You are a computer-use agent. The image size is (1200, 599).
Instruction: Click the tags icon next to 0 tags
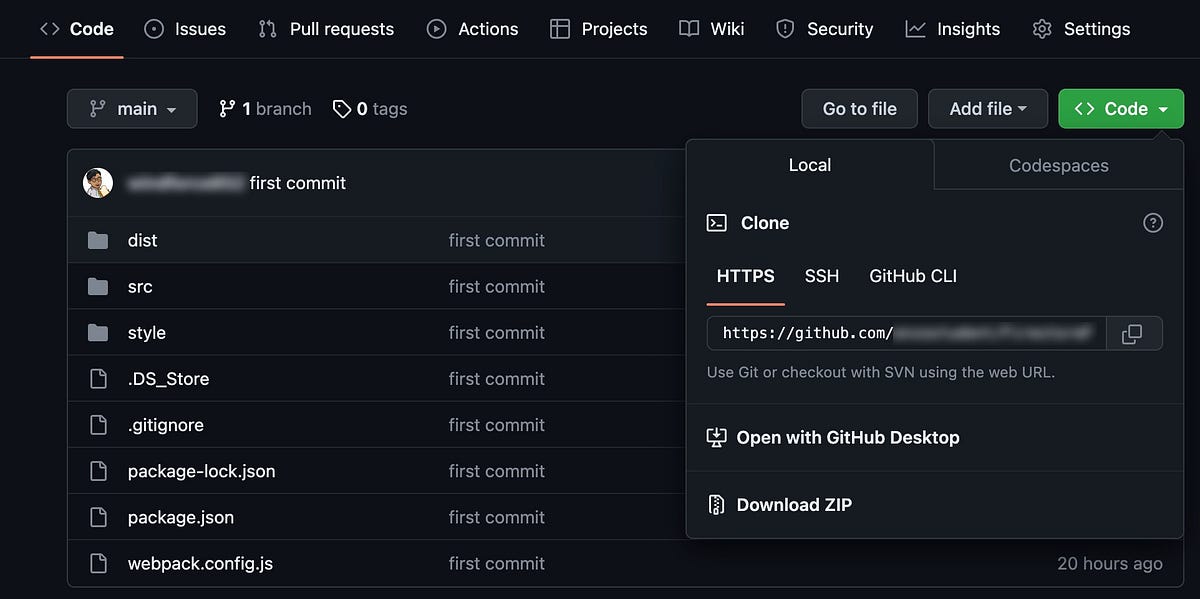point(339,108)
